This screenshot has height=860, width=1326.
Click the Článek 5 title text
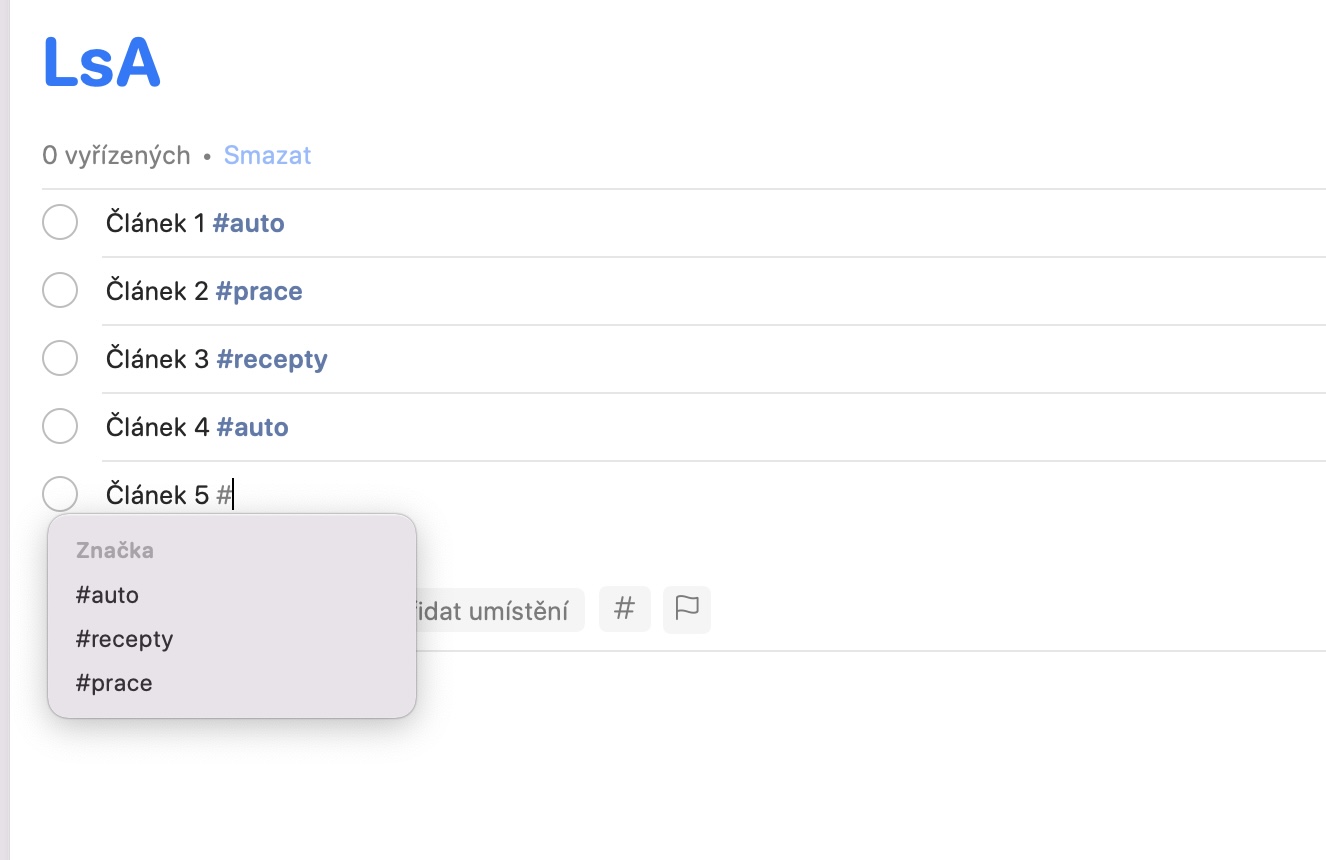tap(156, 495)
